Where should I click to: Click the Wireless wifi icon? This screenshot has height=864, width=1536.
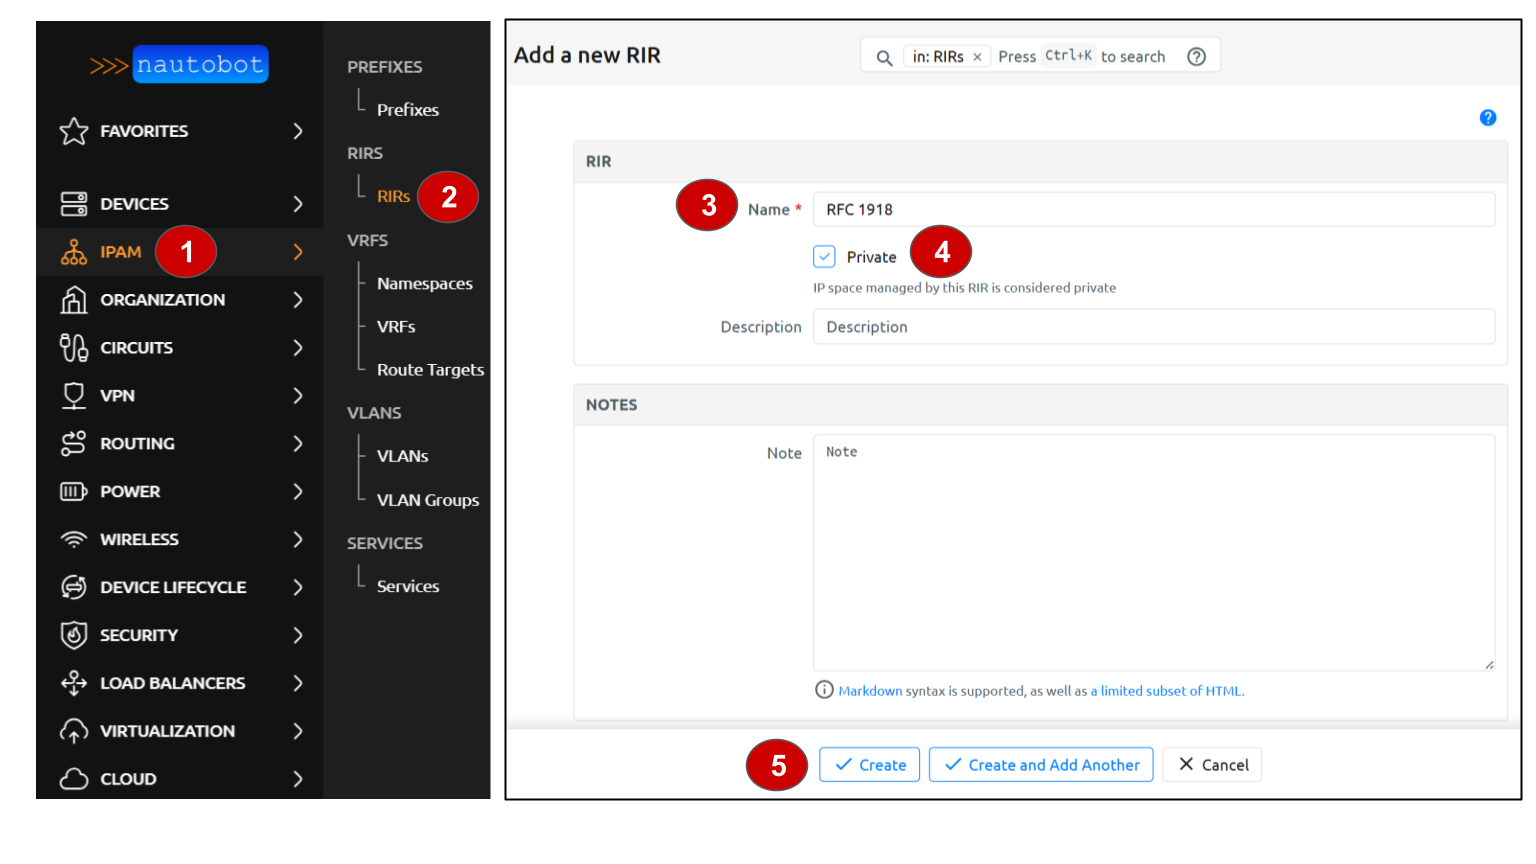pos(74,540)
